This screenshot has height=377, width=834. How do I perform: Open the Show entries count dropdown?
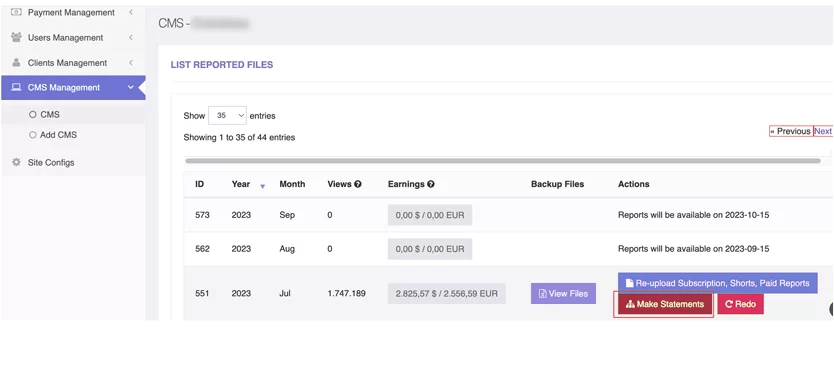click(x=227, y=115)
